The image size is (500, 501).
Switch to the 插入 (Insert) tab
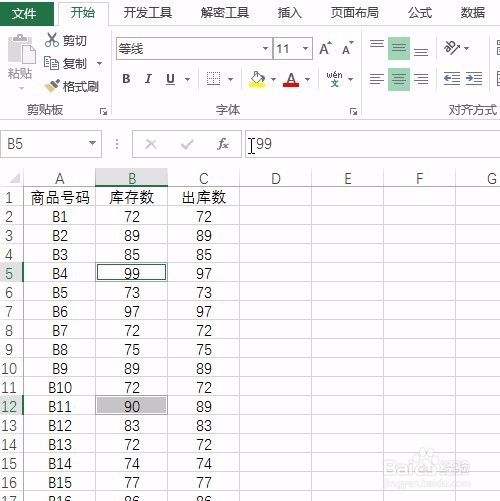(x=290, y=13)
